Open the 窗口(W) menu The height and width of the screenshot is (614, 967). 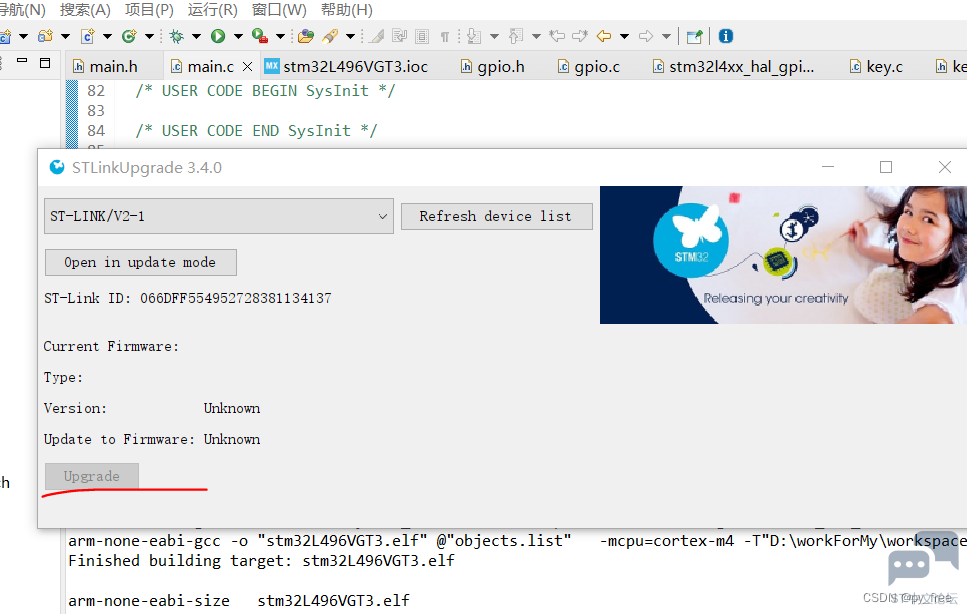279,10
